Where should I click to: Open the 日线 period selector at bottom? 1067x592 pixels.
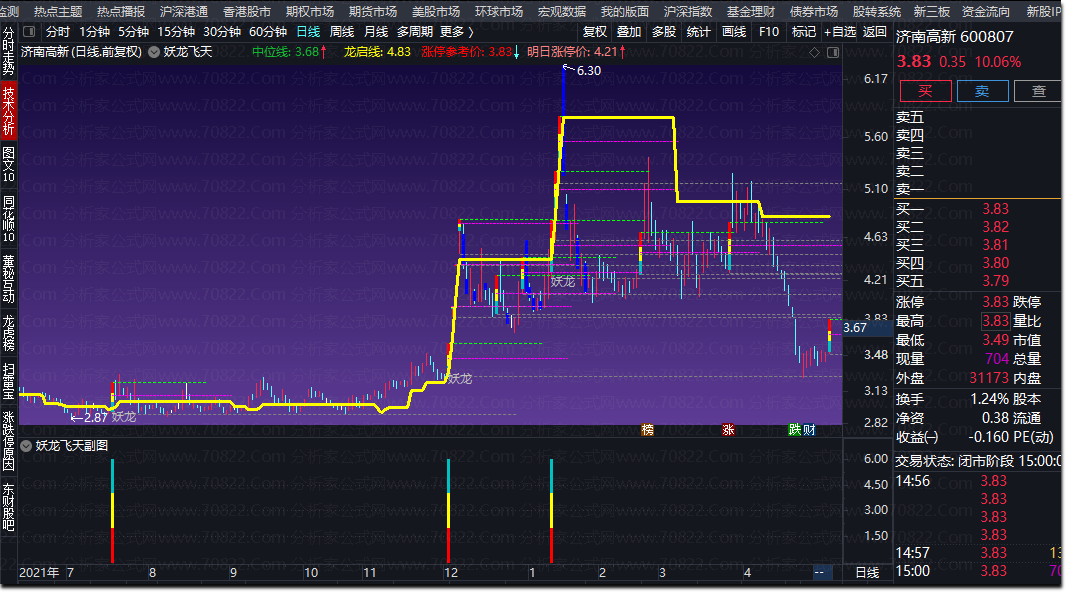tap(867, 572)
